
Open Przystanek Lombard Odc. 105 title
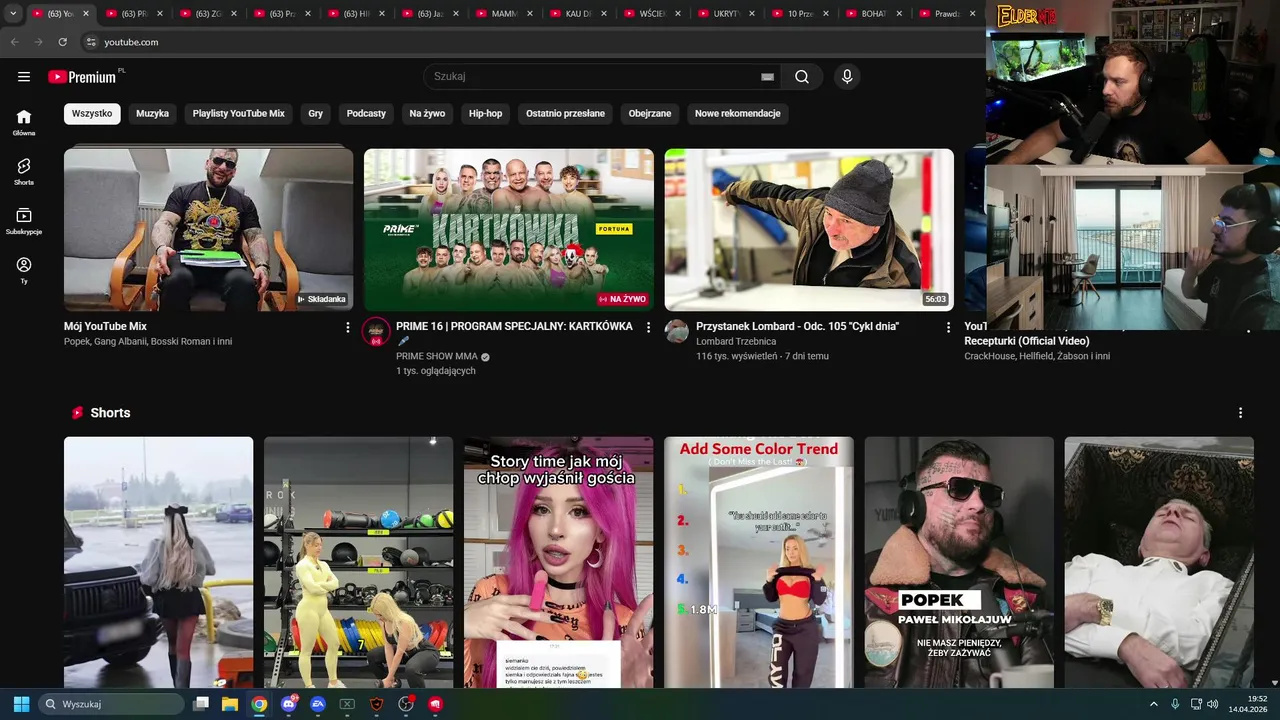click(797, 327)
